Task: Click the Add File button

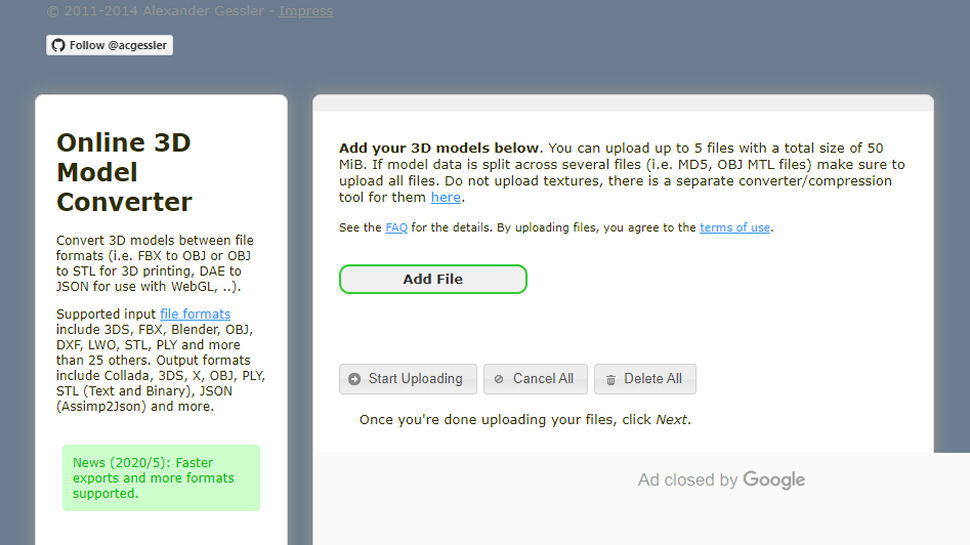Action: tap(433, 279)
